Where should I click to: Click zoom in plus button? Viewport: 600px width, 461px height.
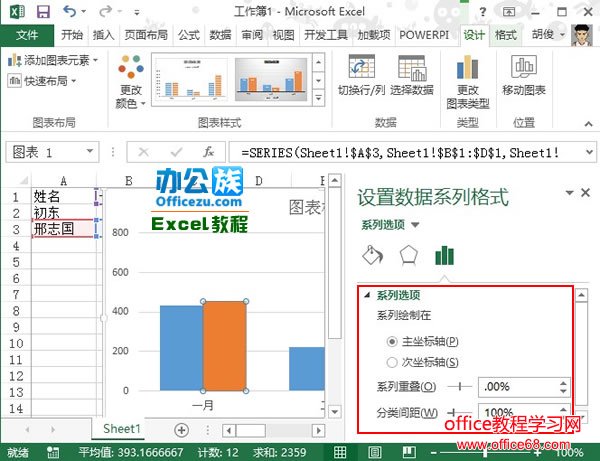click(x=538, y=453)
